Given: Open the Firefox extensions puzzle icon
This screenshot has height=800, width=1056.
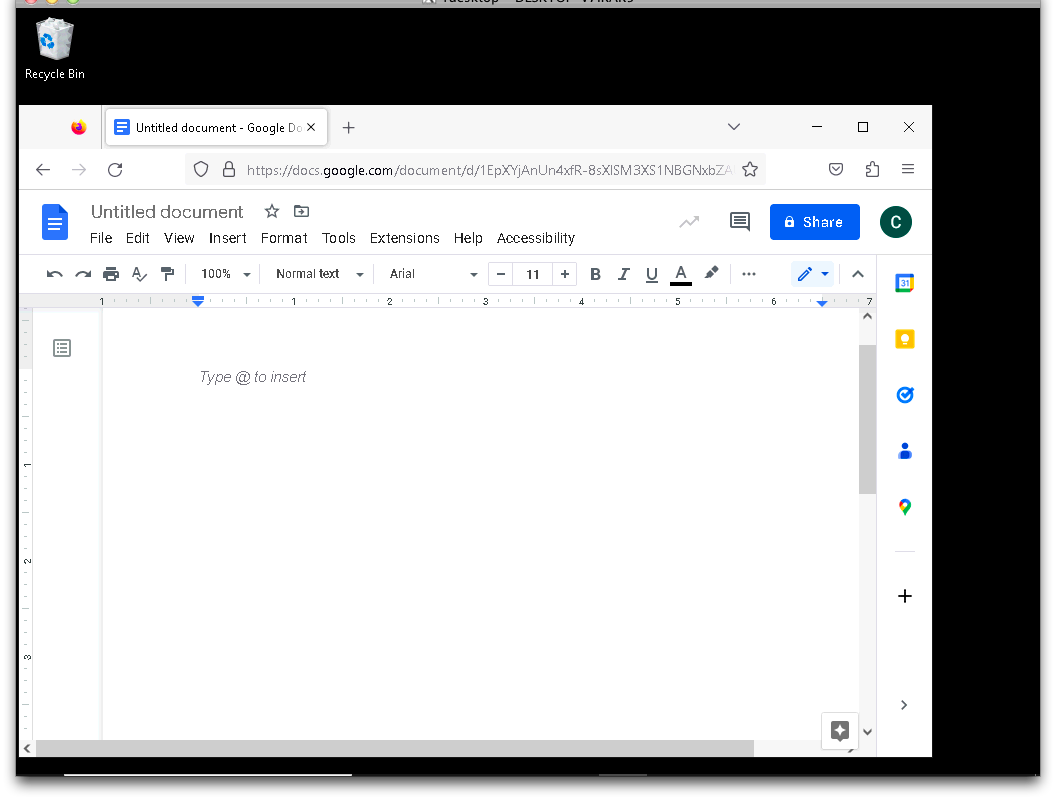Looking at the screenshot, I should 872,170.
